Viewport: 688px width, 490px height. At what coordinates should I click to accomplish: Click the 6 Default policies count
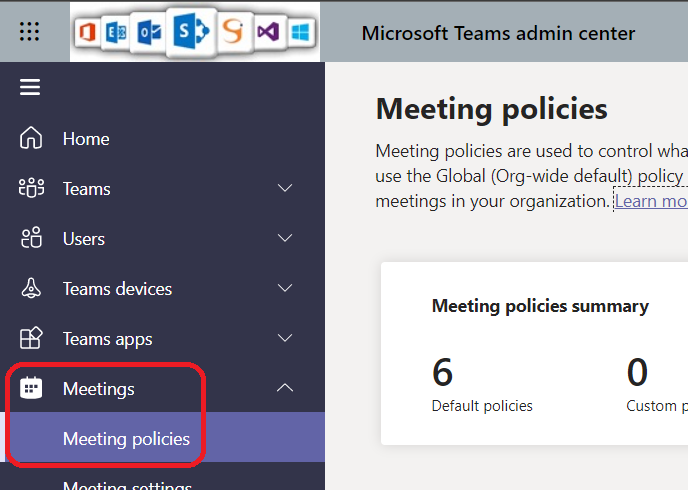click(442, 372)
